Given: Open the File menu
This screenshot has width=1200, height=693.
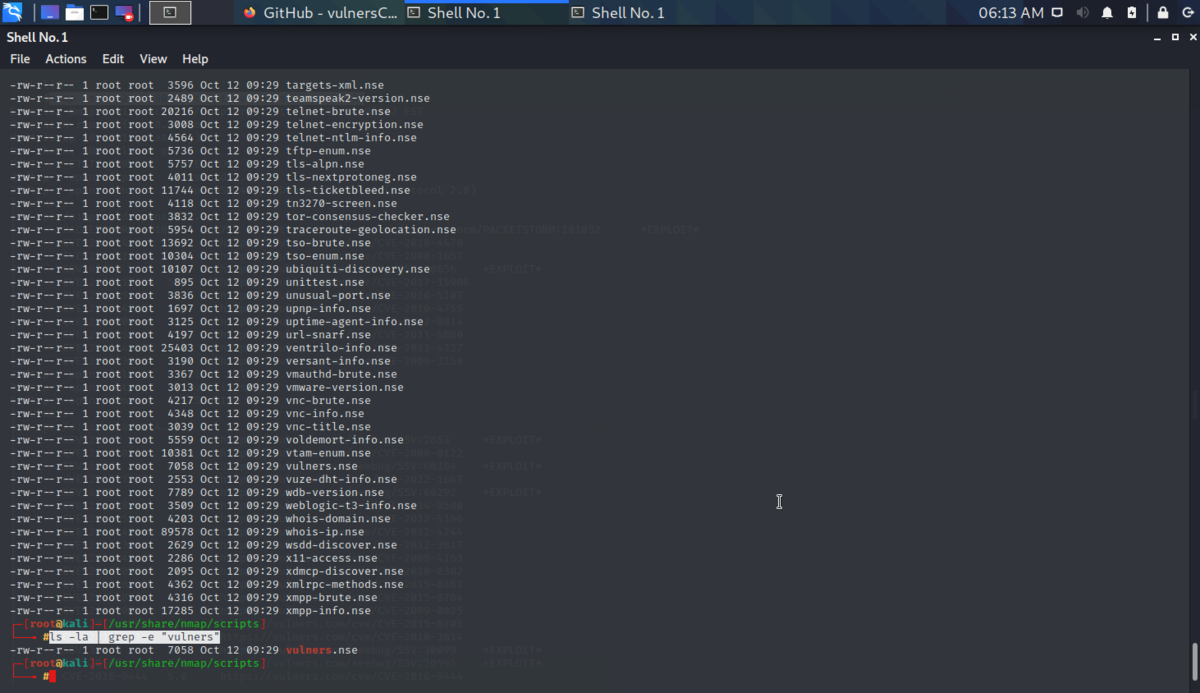Looking at the screenshot, I should click(20, 59).
